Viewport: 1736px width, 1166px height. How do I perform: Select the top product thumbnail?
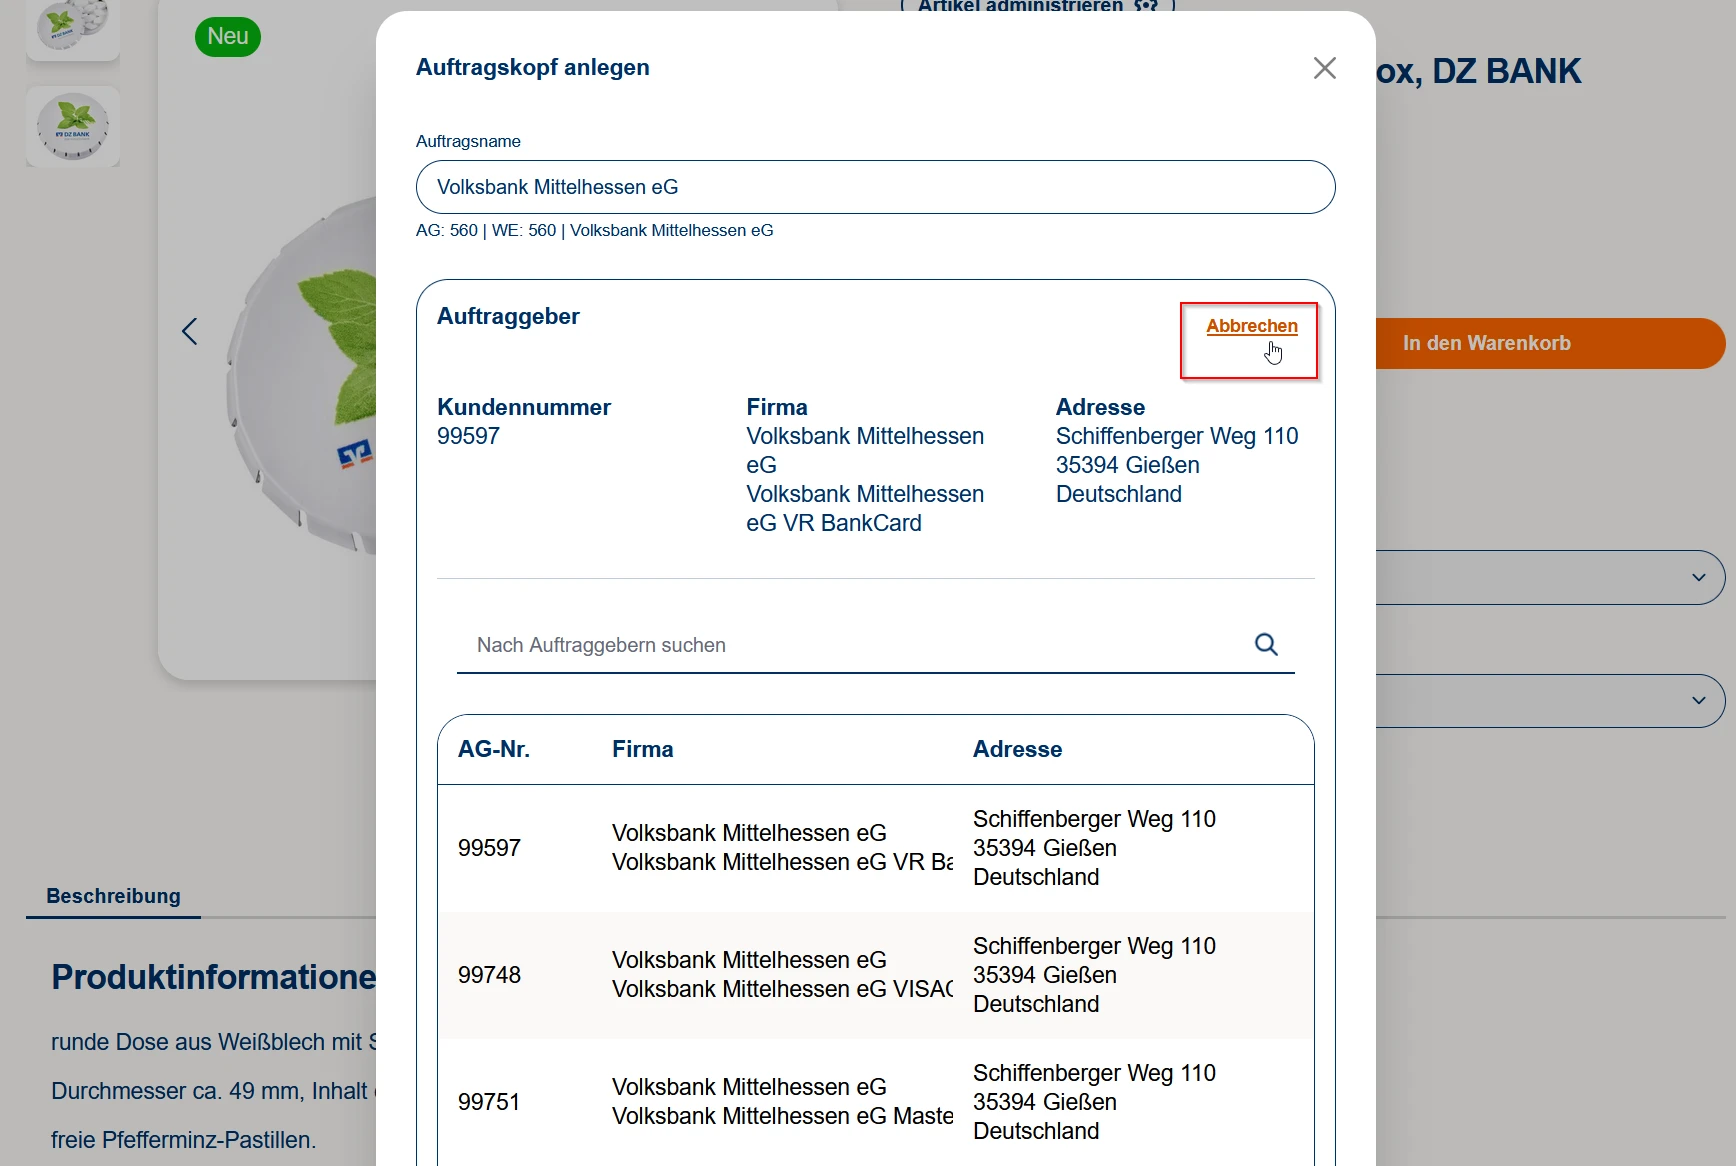(x=73, y=28)
